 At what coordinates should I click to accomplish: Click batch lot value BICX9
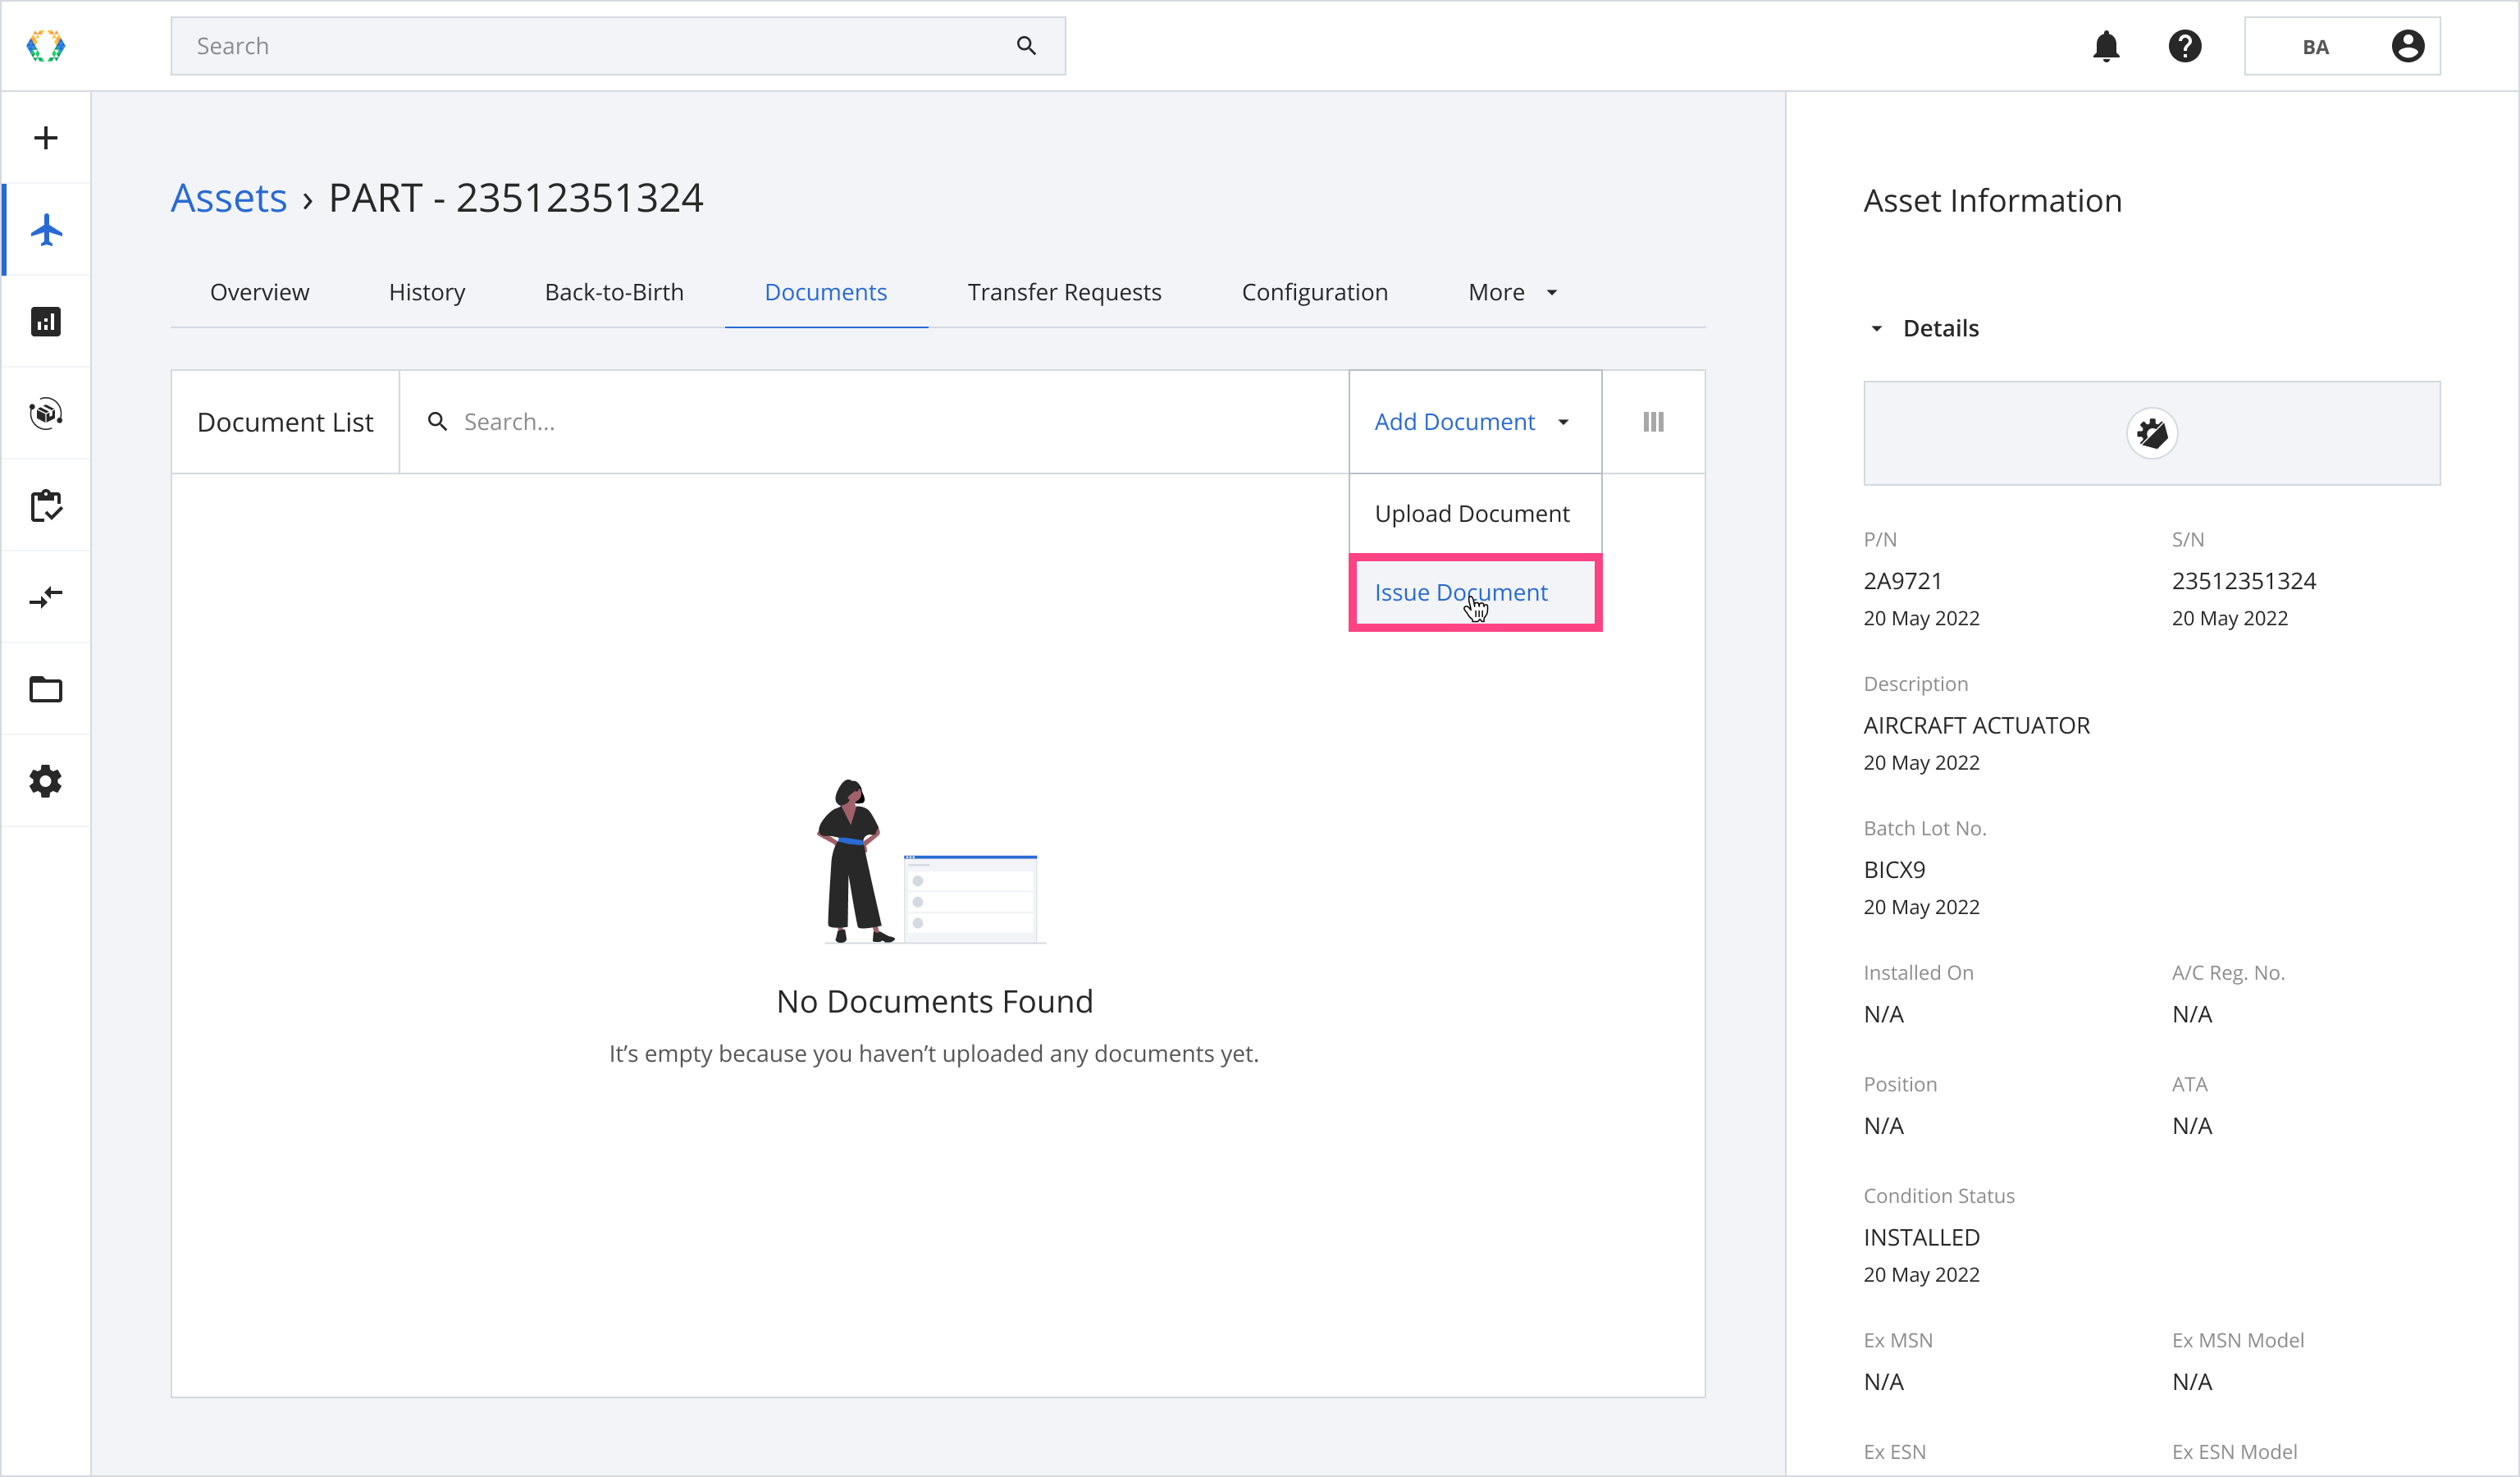(1895, 870)
